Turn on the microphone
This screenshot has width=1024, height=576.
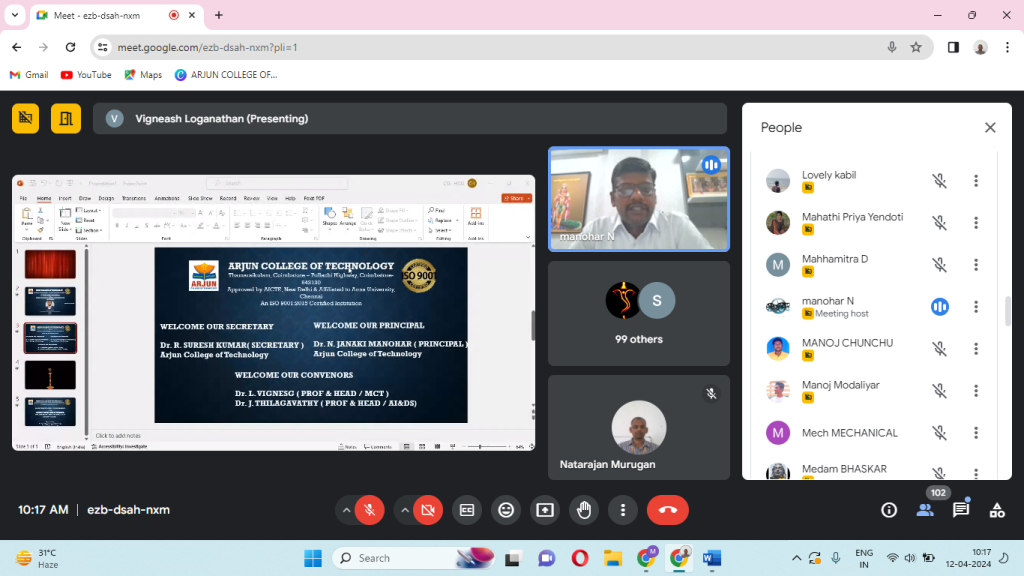(370, 510)
